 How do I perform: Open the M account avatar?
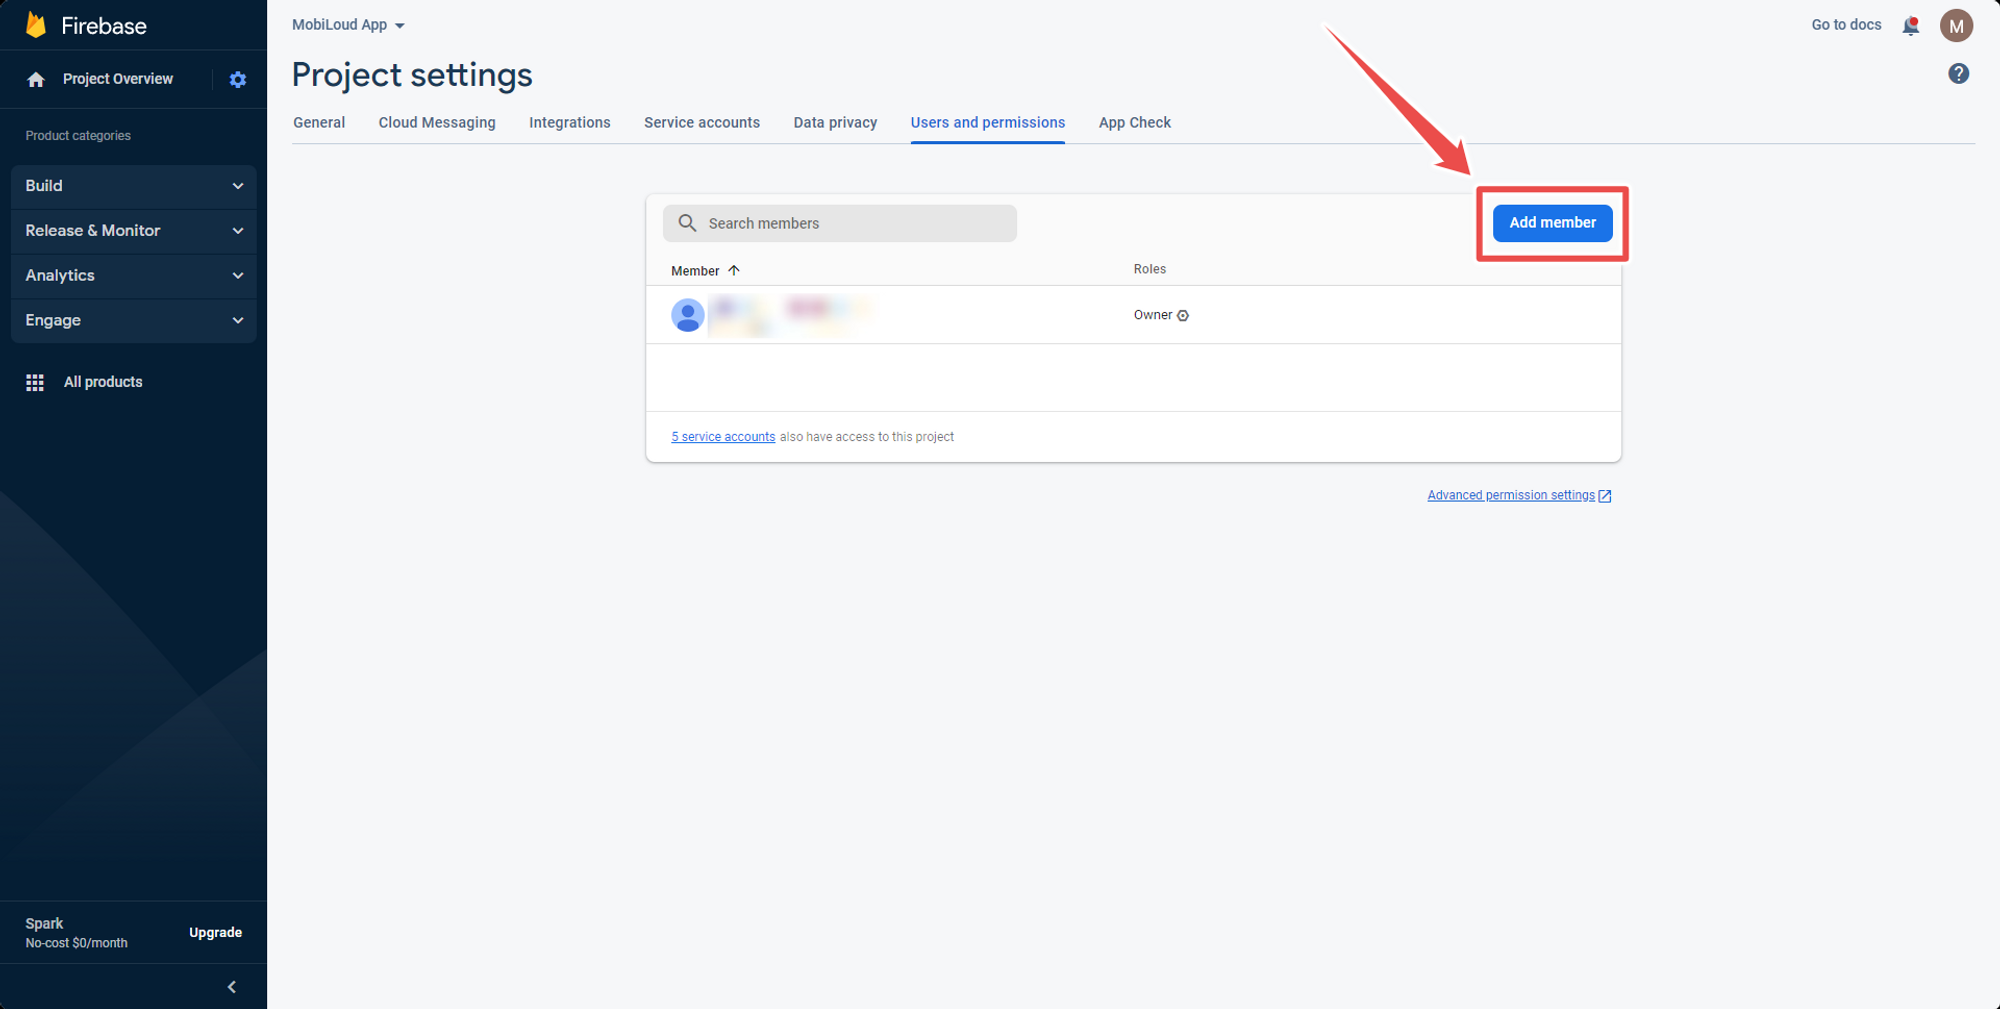pyautogui.click(x=1956, y=26)
